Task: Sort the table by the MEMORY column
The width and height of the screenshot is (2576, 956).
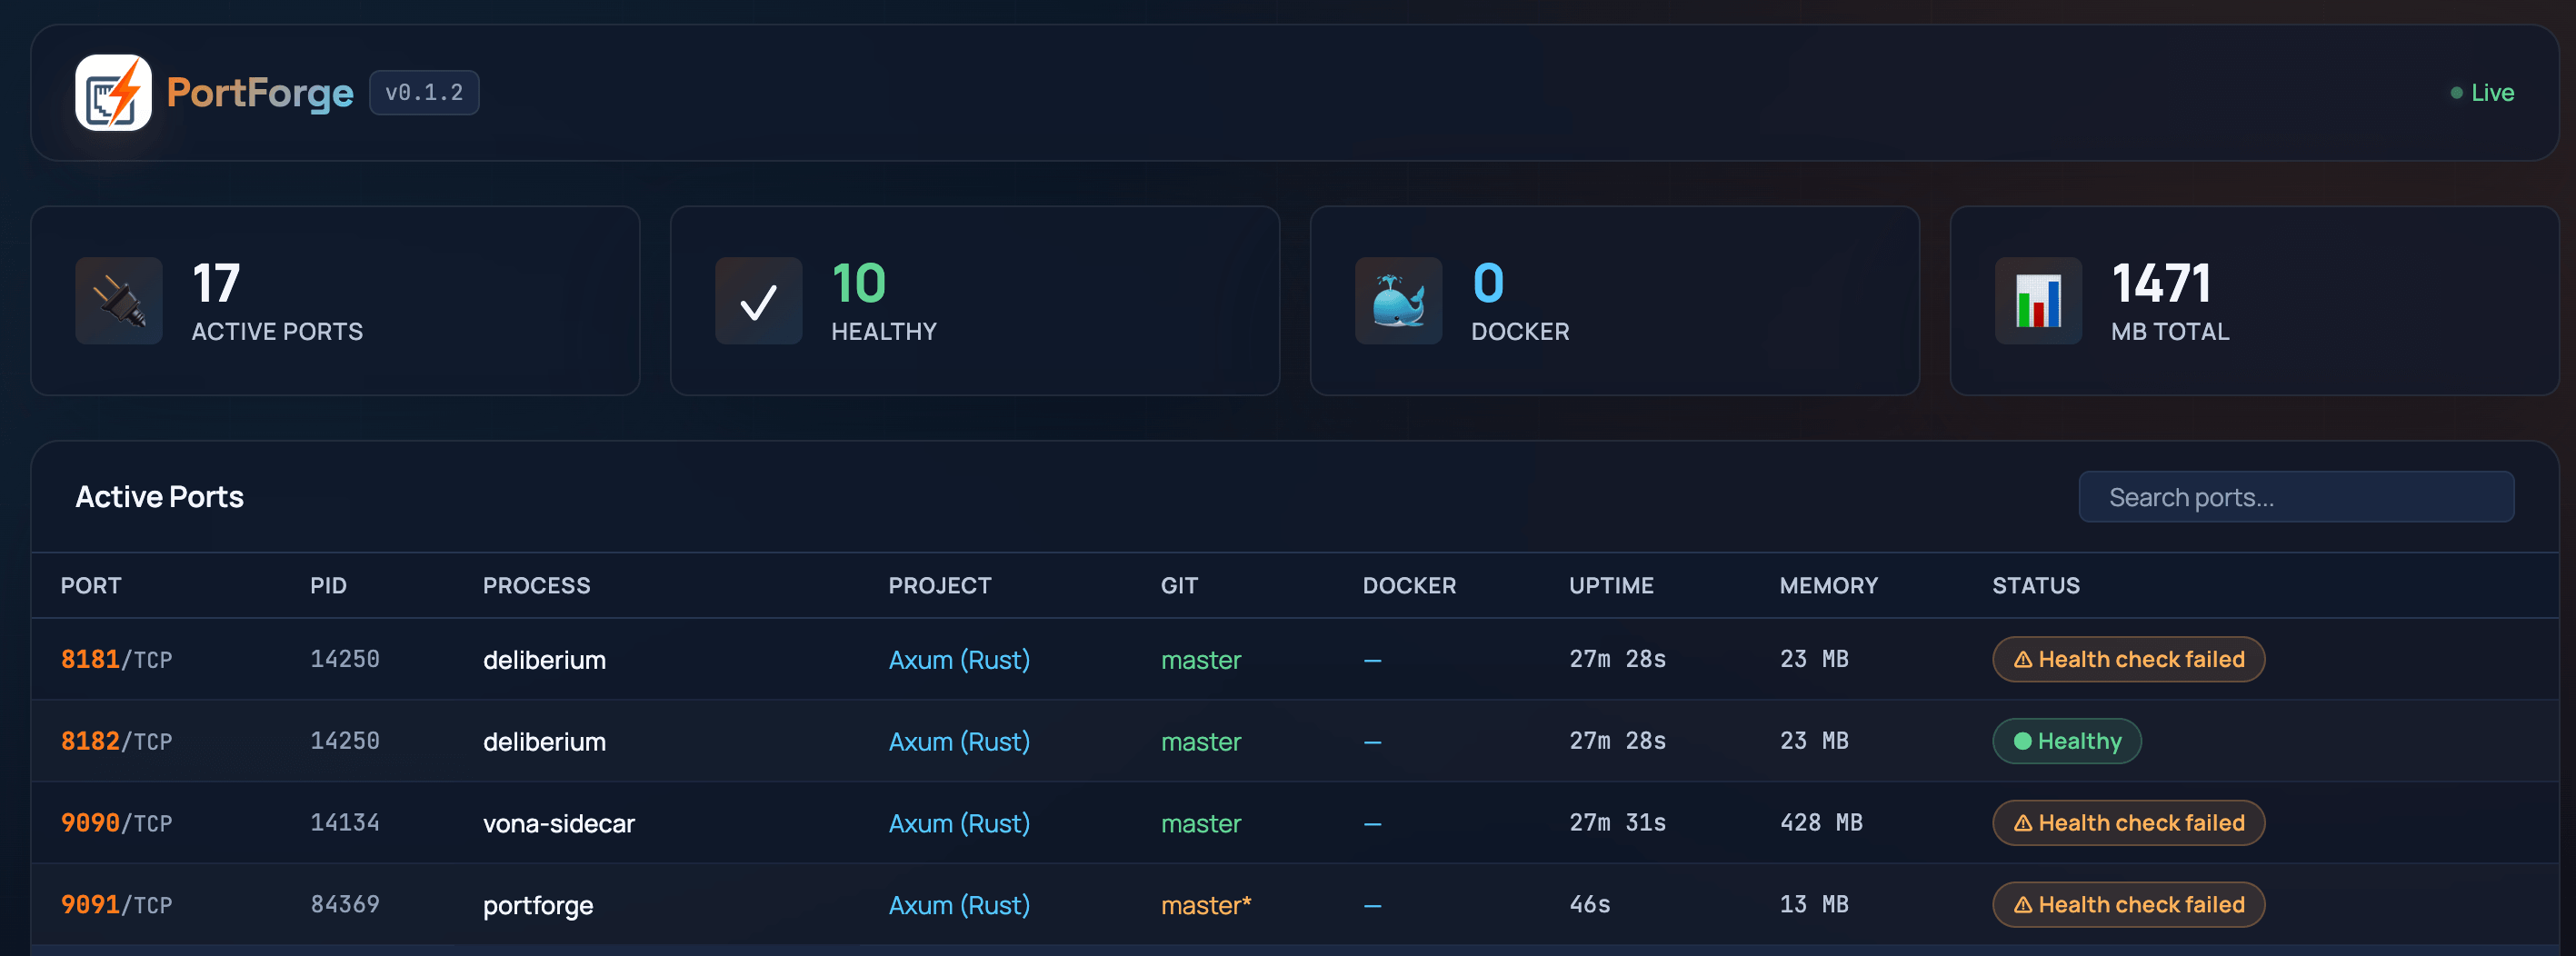Action: 1828,585
